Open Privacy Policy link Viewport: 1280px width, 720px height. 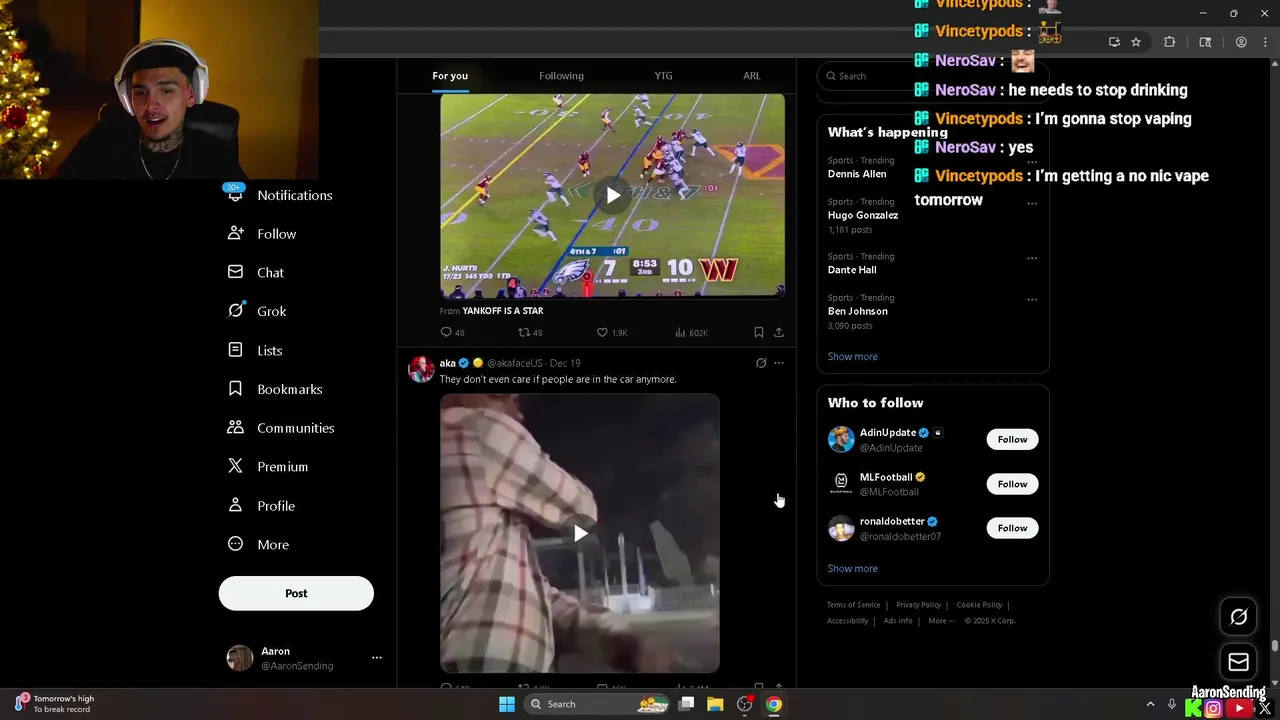click(x=918, y=605)
